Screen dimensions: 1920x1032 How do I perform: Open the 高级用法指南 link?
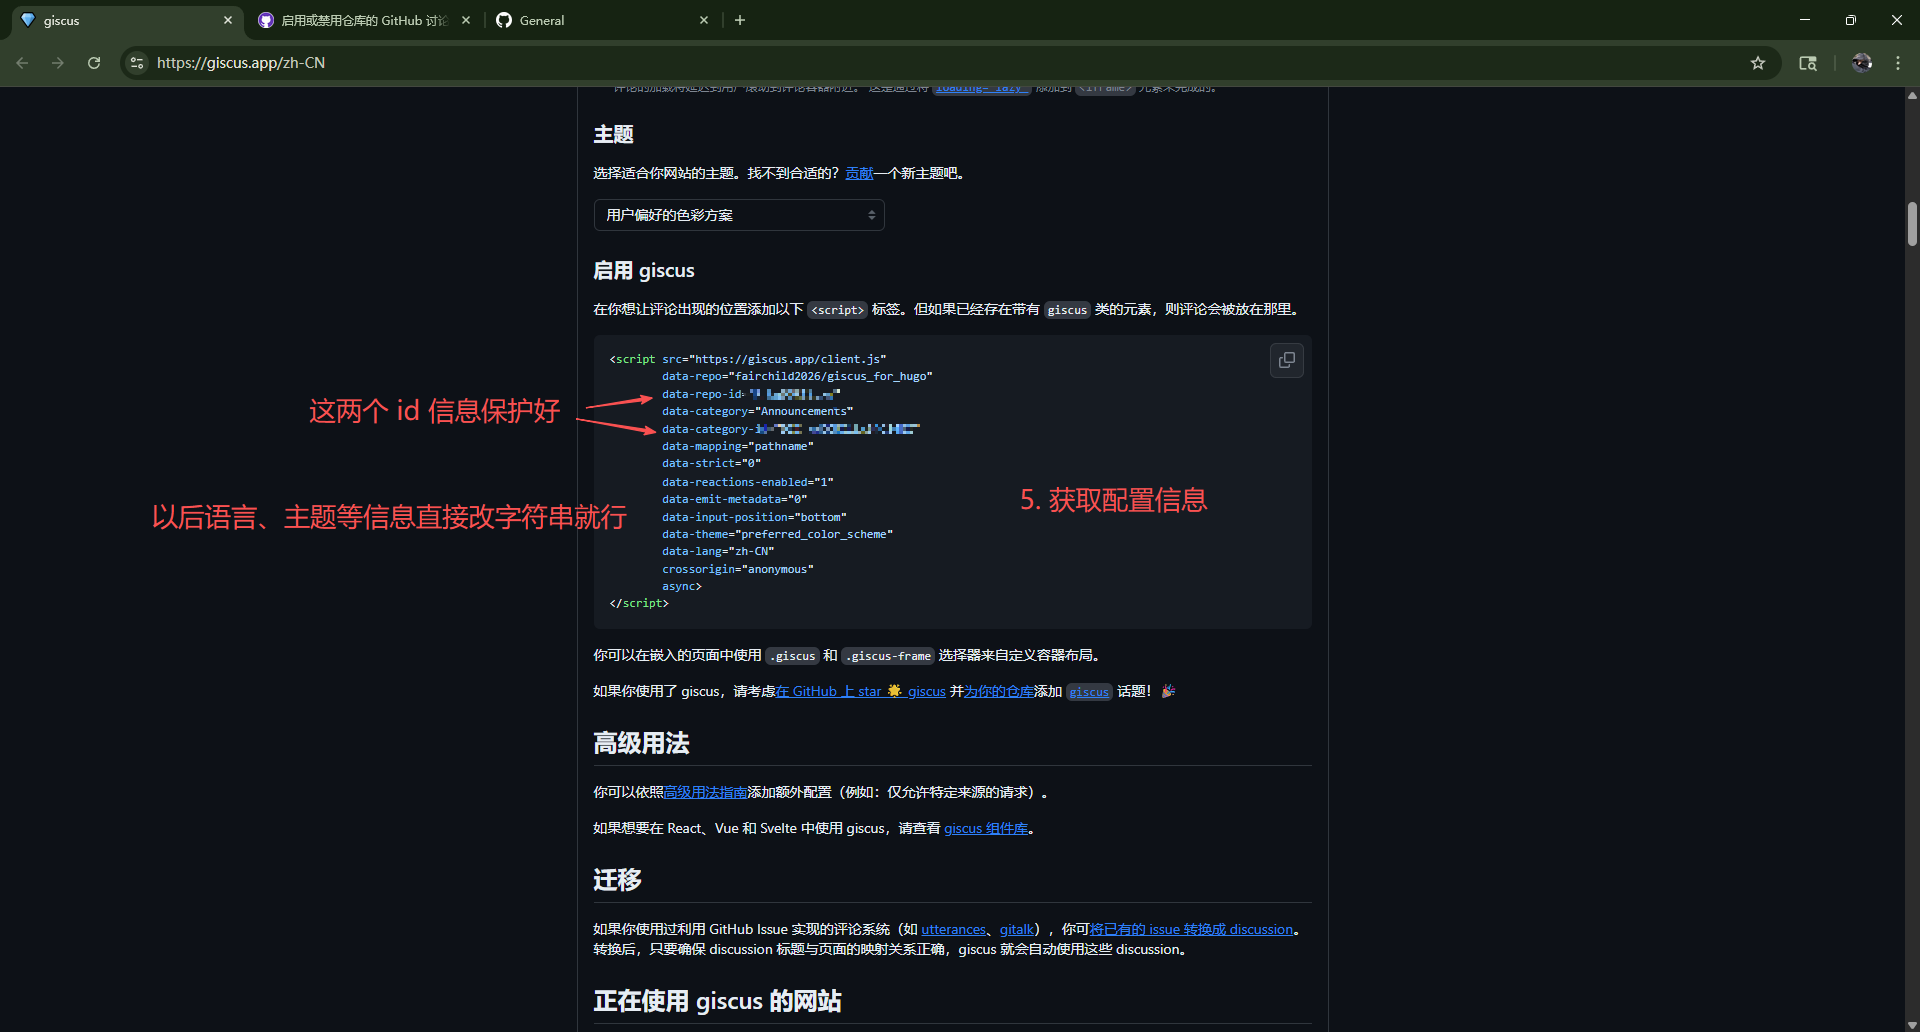705,792
